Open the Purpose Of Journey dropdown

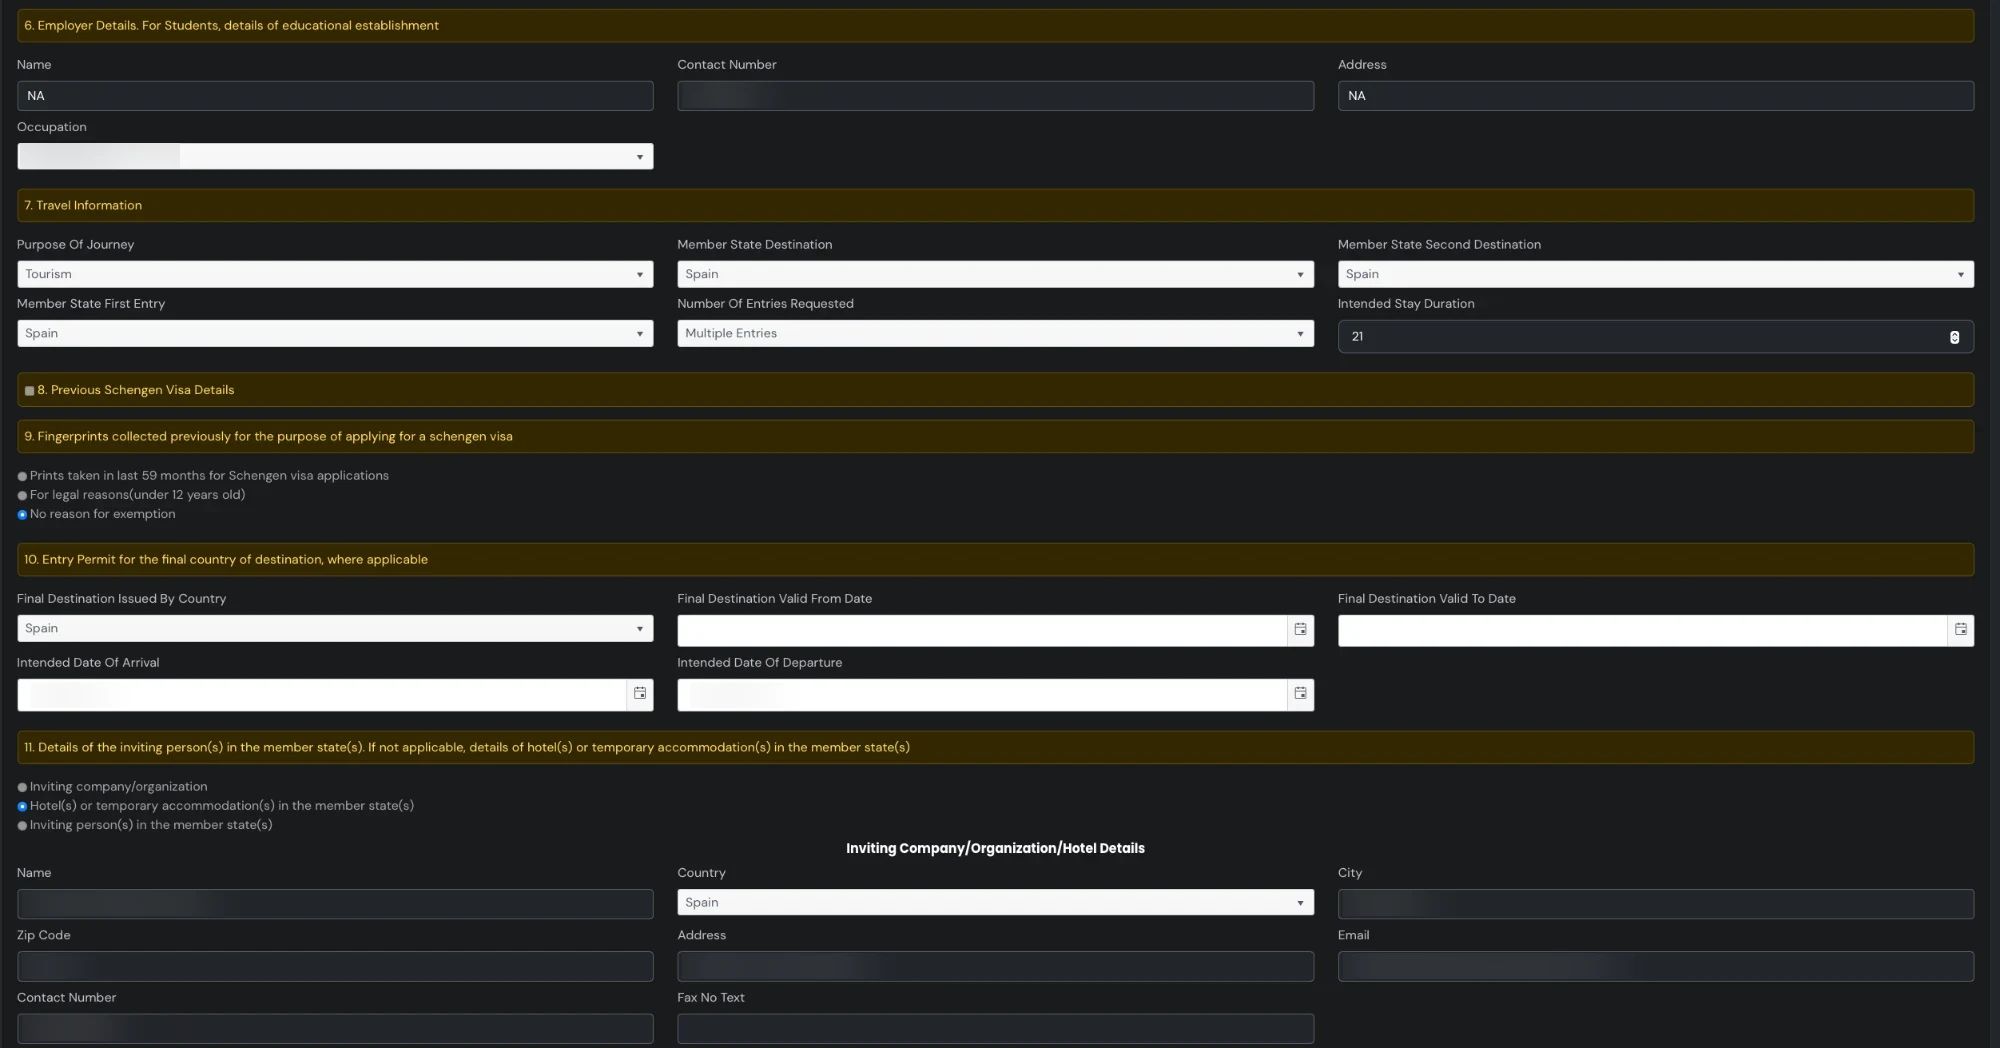pyautogui.click(x=335, y=274)
